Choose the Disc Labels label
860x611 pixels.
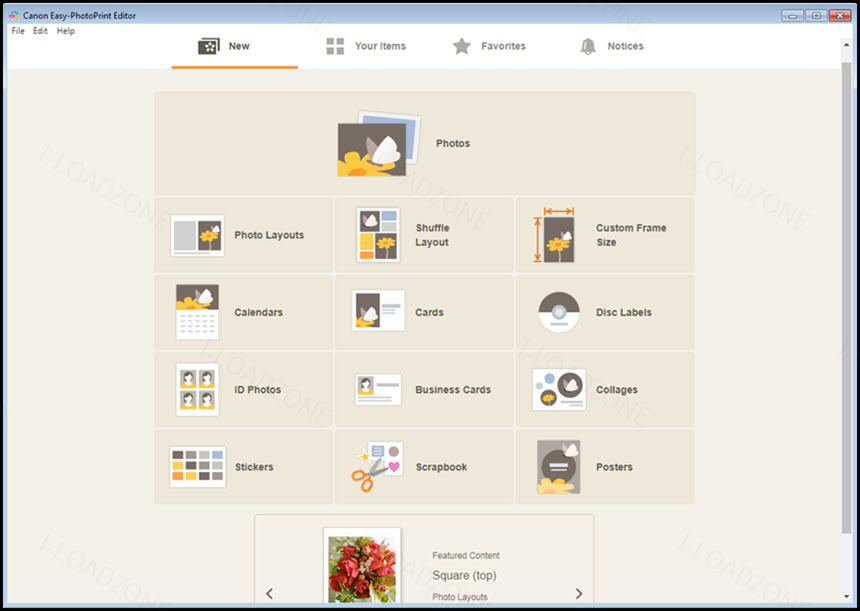coord(624,312)
